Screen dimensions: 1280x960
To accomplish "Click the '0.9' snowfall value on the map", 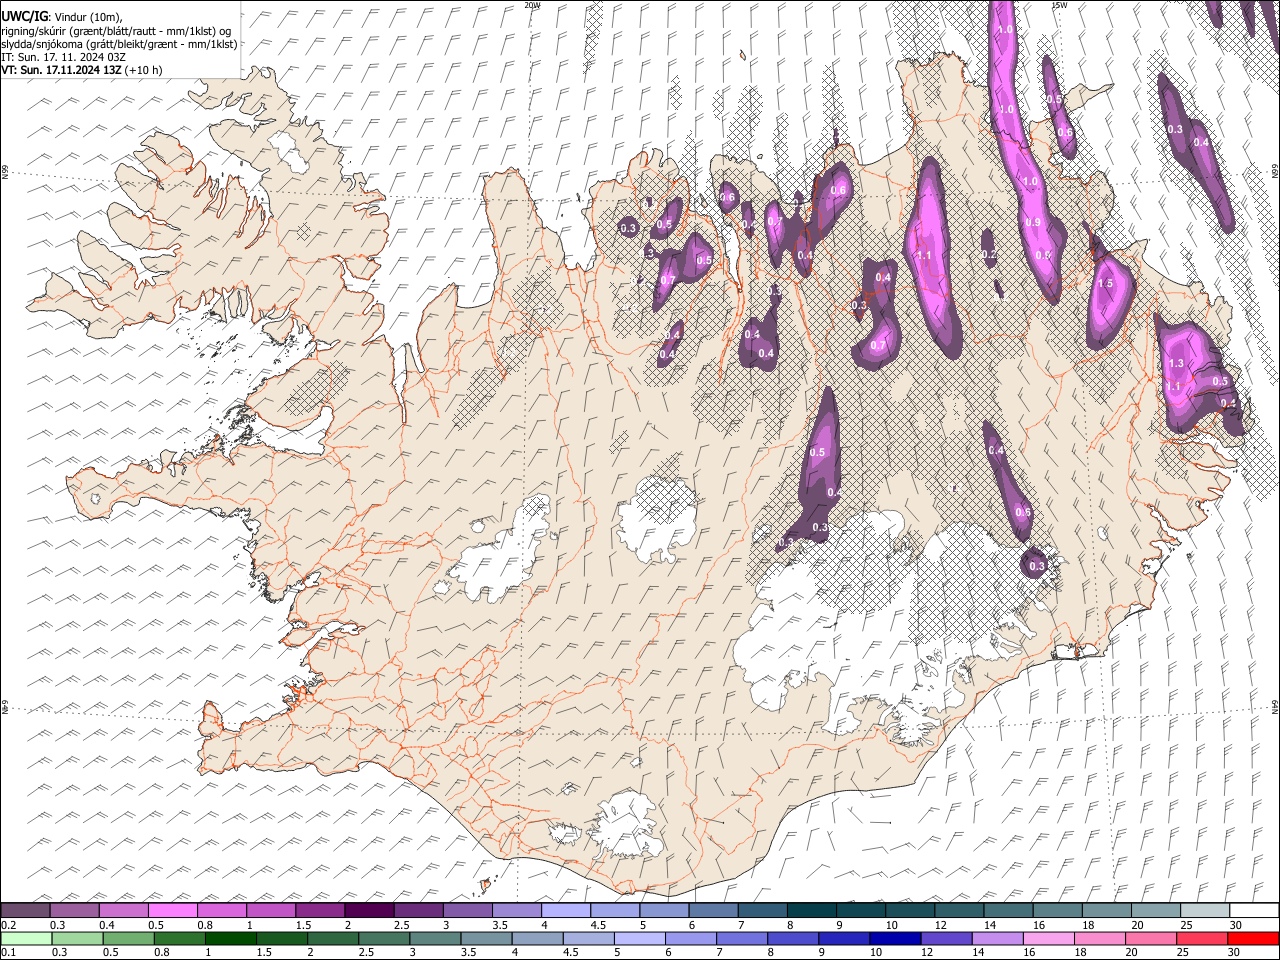I will point(1033,222).
